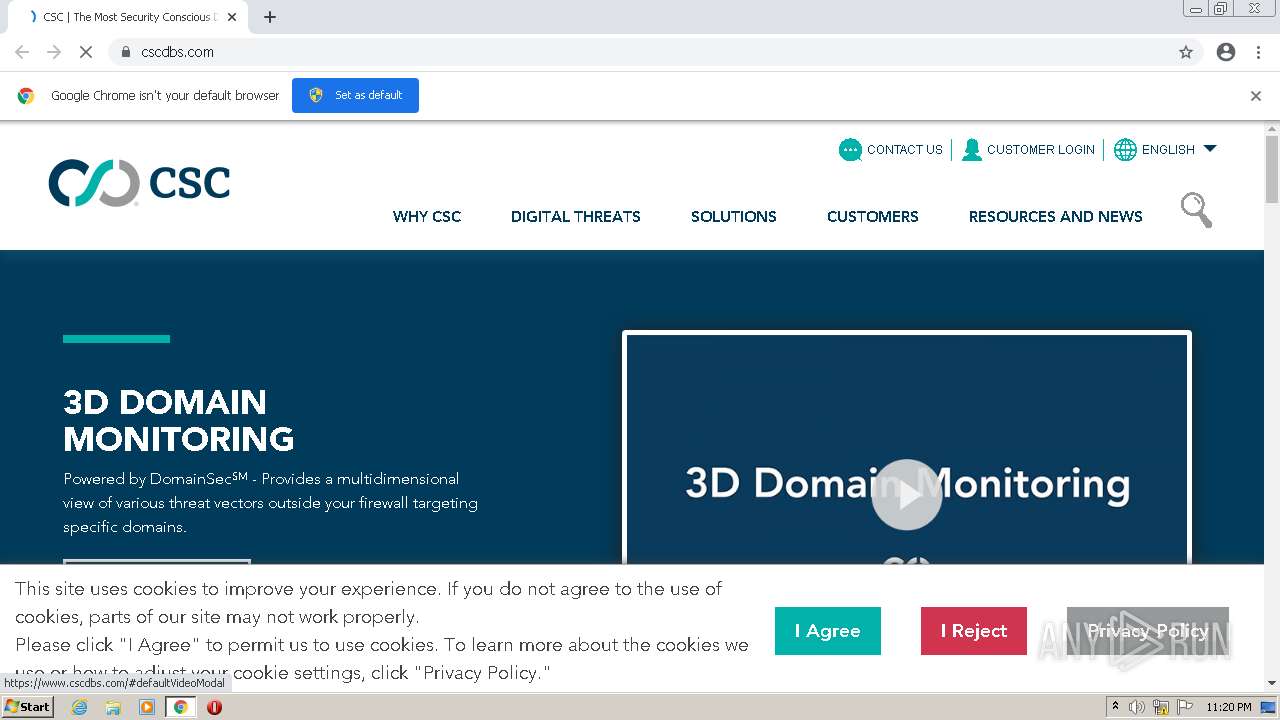Click the 3D DOMAIN MONITORING heading
The image size is (1280, 720).
(179, 420)
